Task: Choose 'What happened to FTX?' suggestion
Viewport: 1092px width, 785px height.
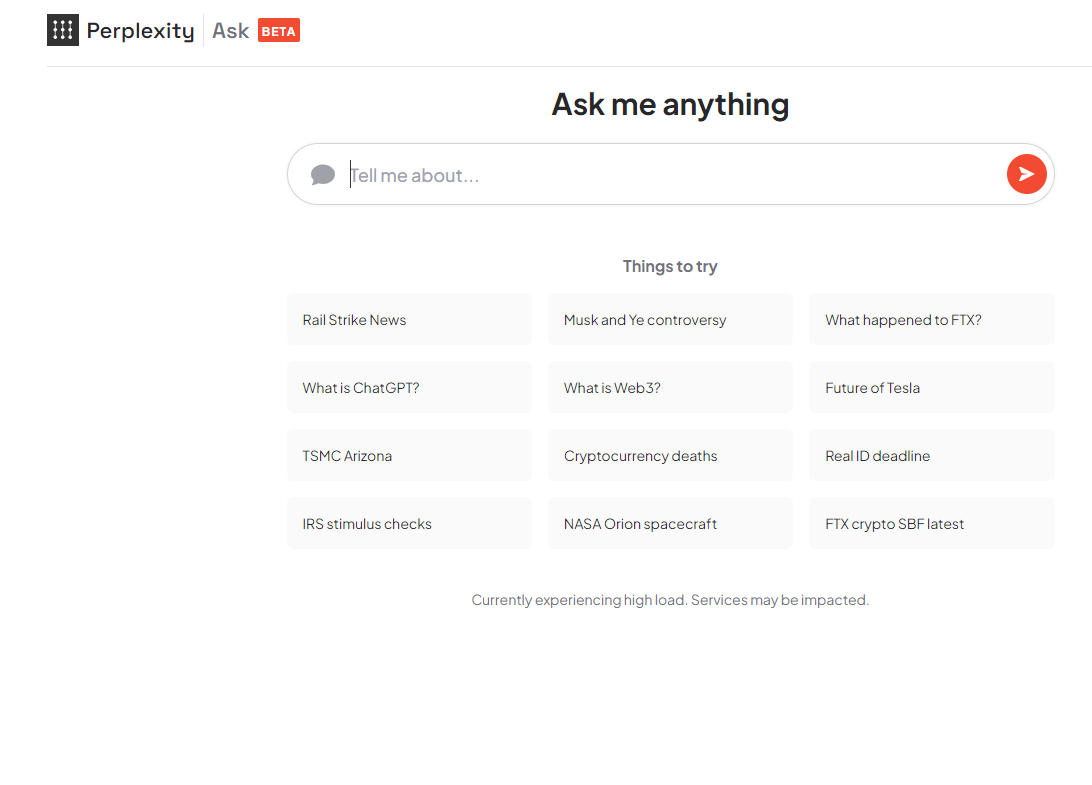Action: point(931,319)
